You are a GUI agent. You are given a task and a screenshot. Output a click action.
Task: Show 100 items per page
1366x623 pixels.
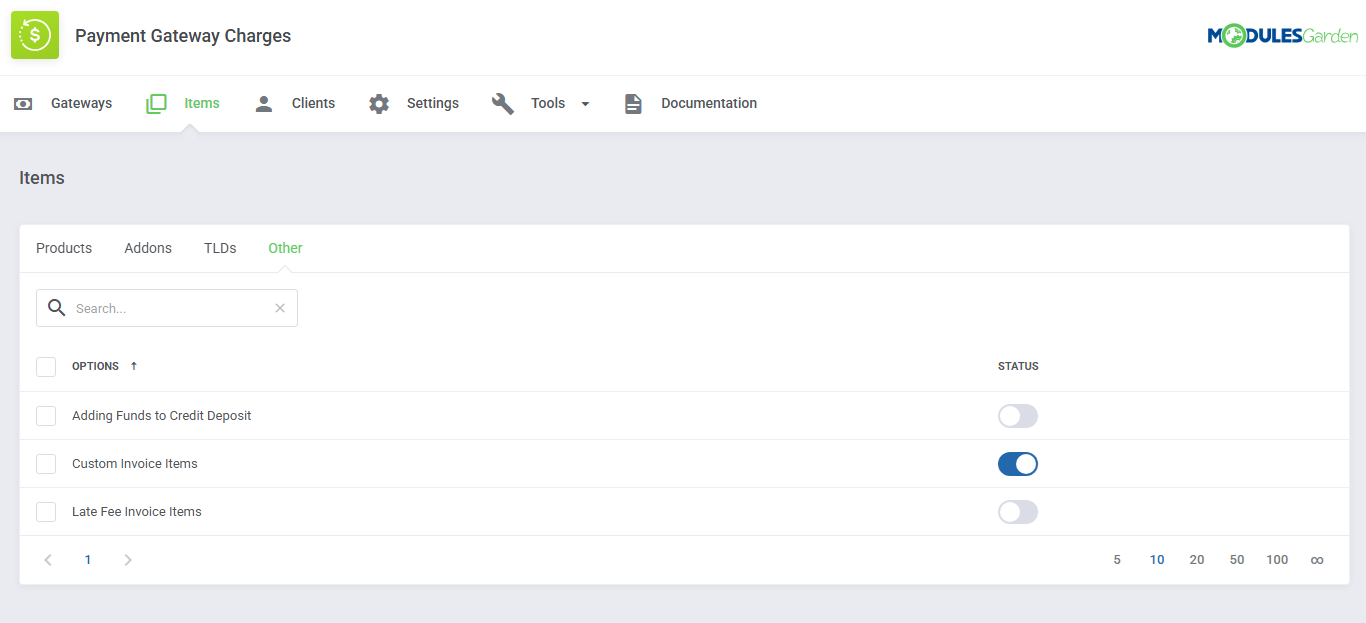[x=1277, y=559]
